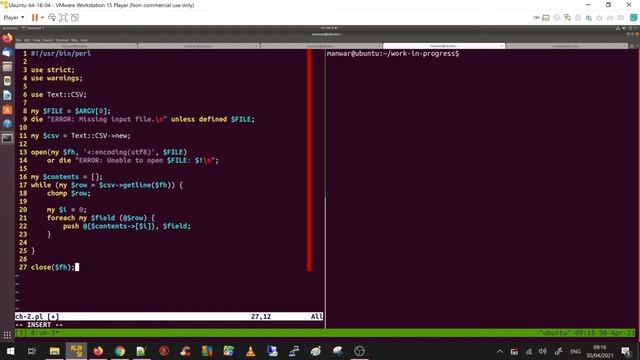This screenshot has height=360, width=640.
Task: Expand the power options arrow beside pause
Action: tap(42, 18)
